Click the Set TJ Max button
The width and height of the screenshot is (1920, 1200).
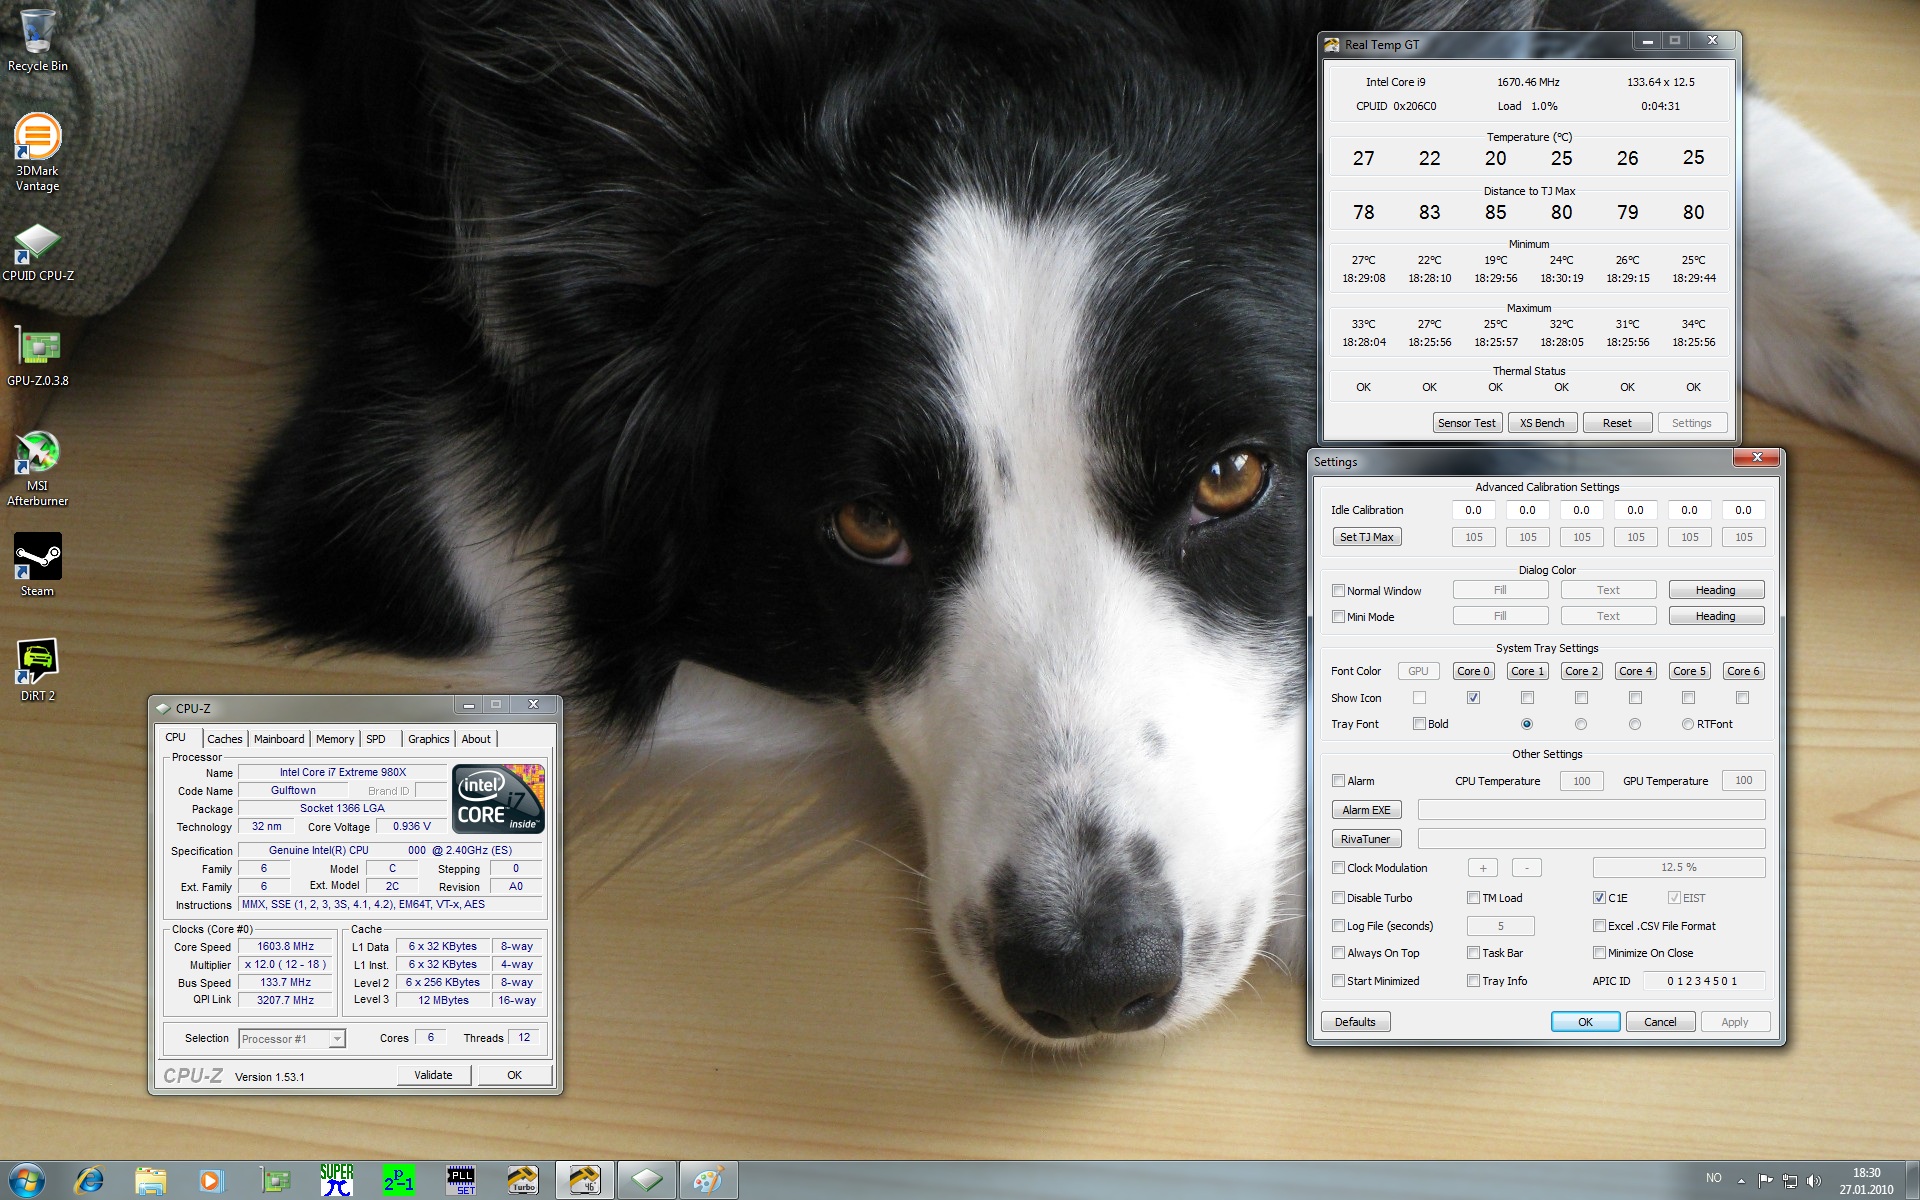1366,537
